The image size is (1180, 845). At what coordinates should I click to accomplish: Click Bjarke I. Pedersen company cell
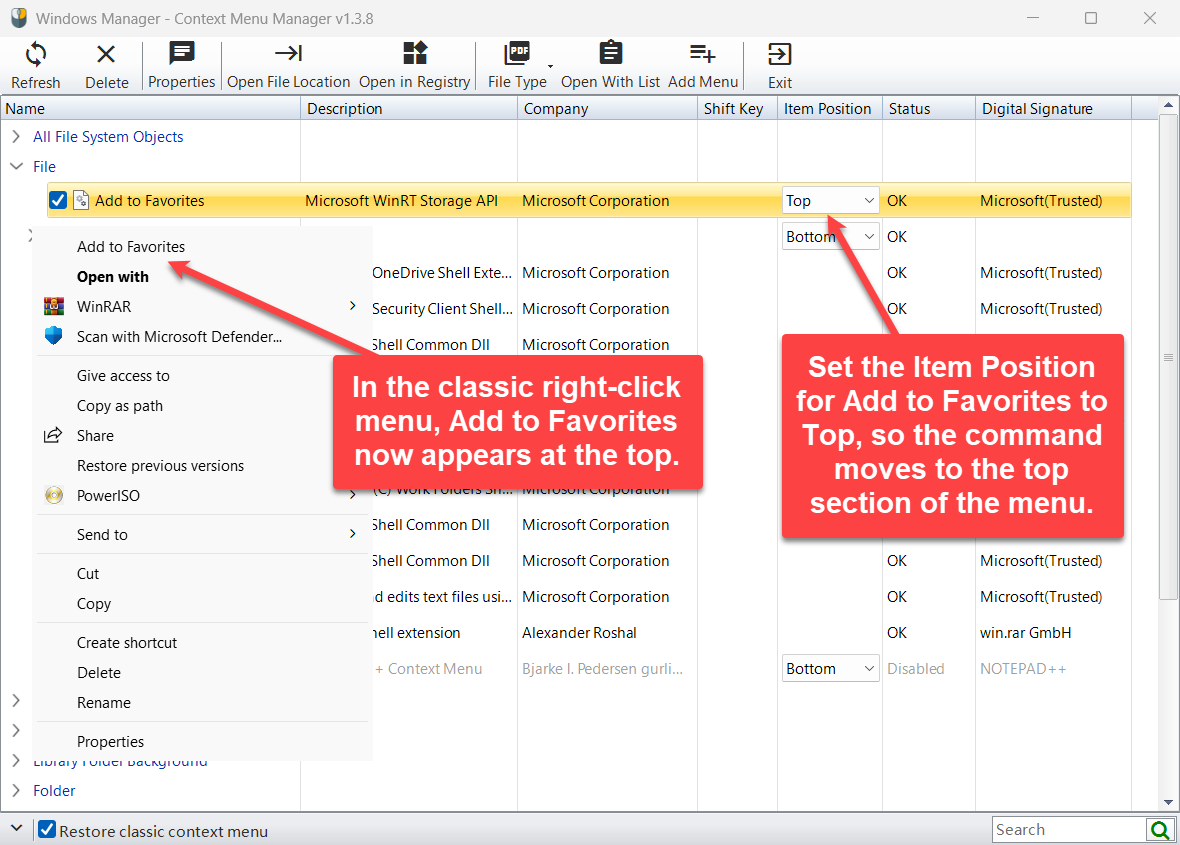coord(603,669)
